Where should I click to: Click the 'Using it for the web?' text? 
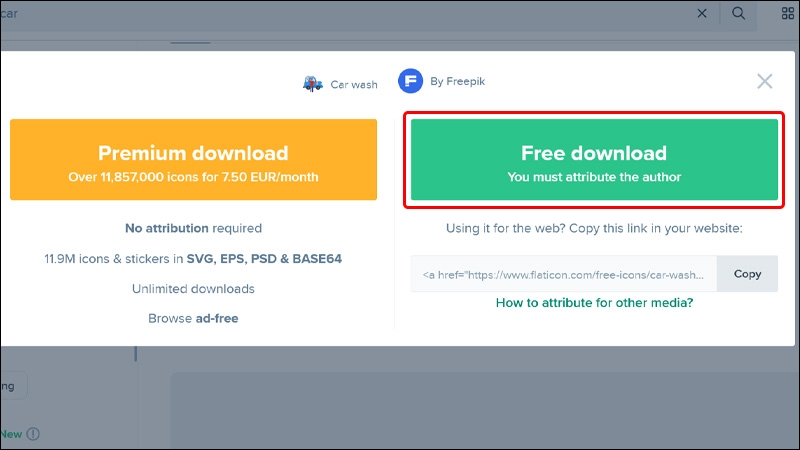594,228
